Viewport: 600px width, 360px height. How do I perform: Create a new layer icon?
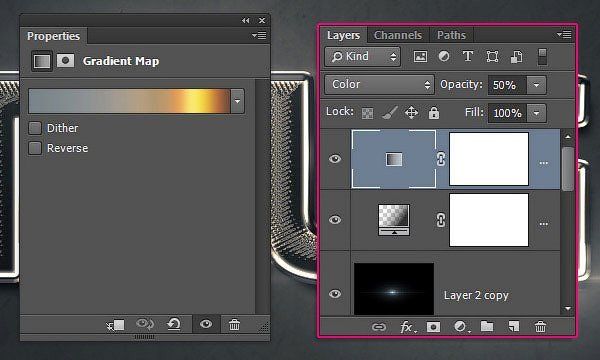514,326
